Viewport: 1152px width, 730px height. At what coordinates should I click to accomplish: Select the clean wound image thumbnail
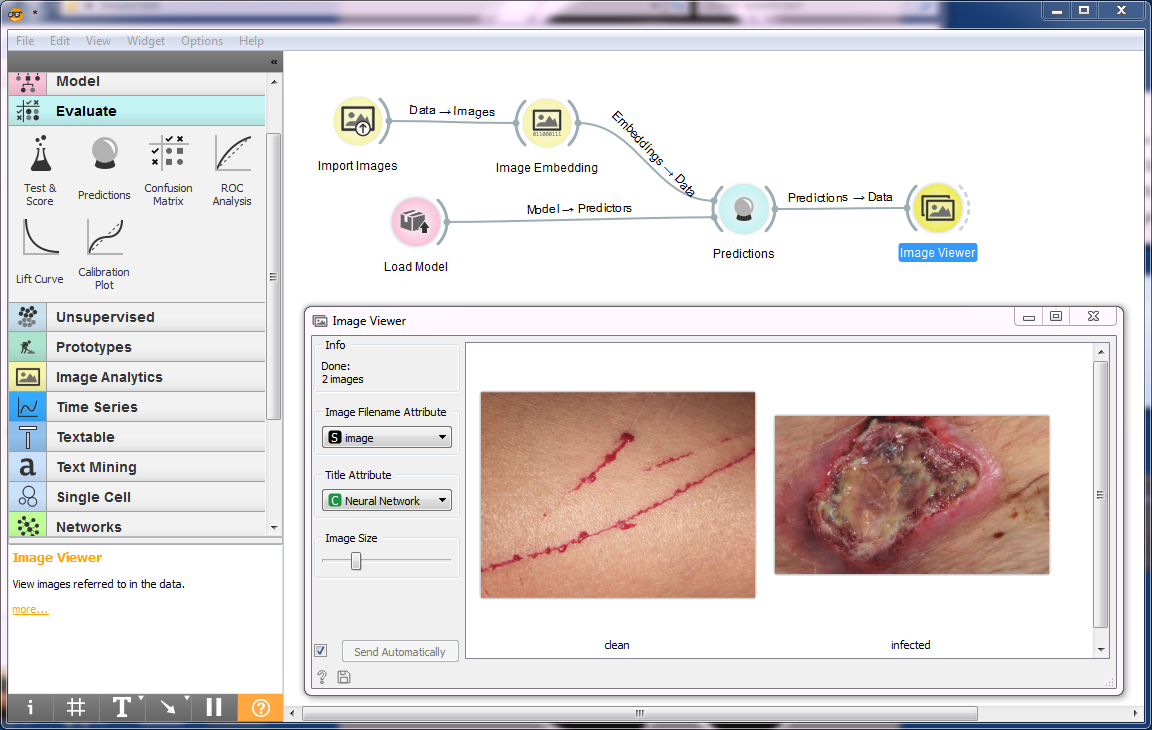click(x=618, y=495)
